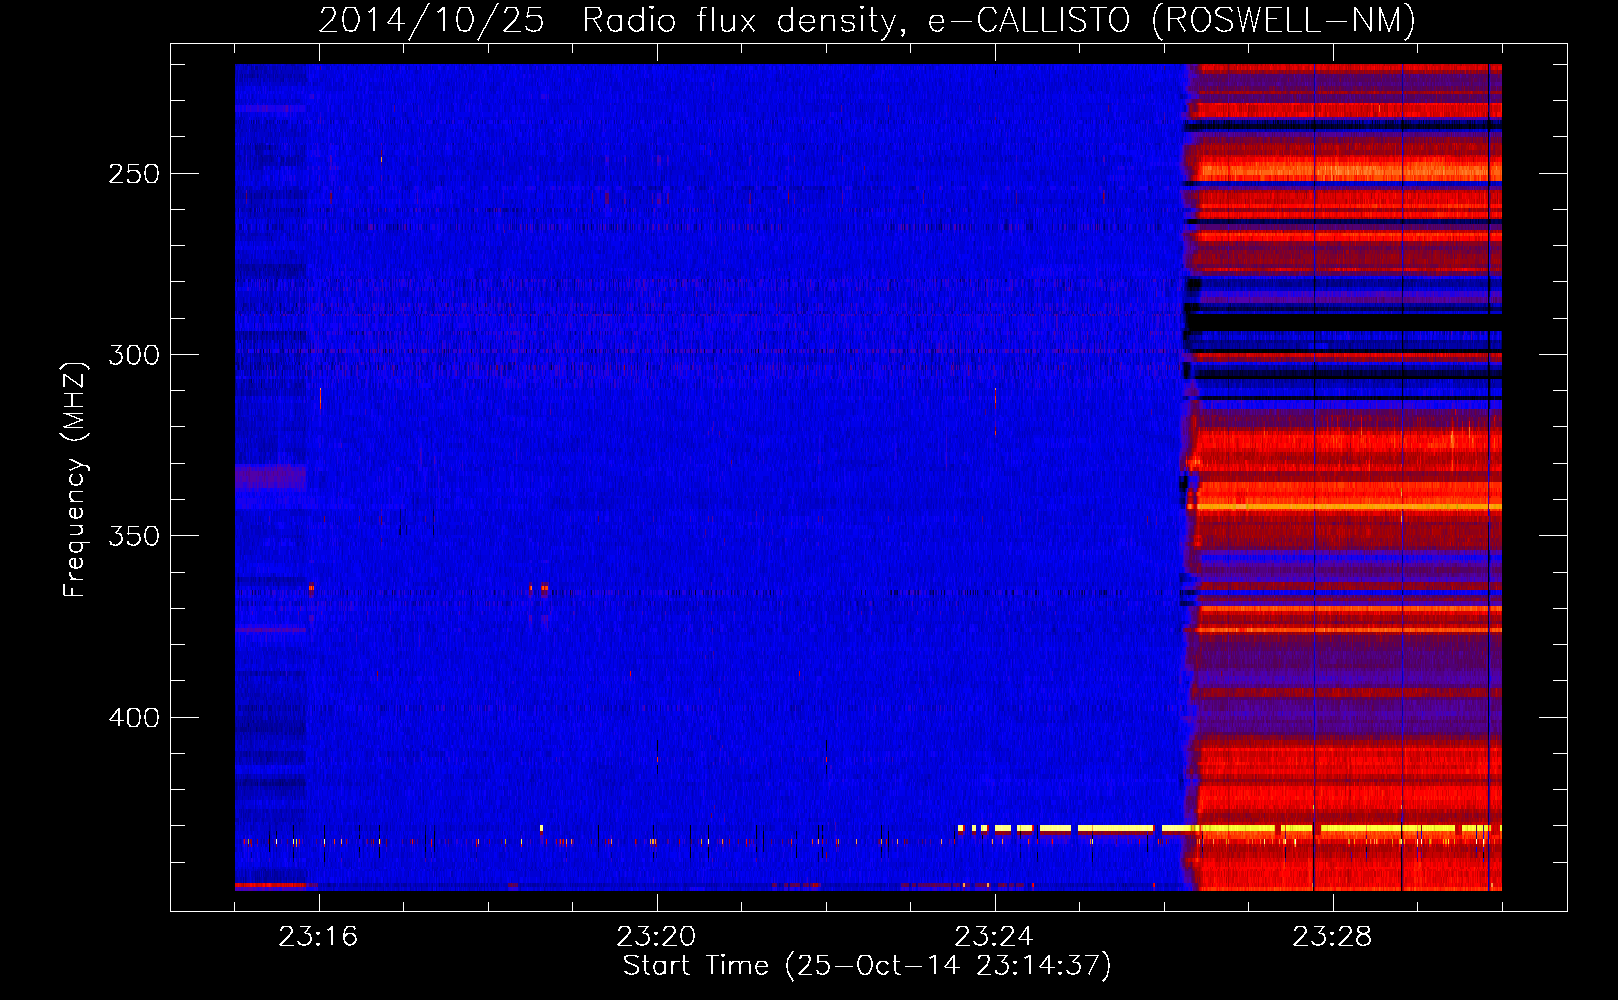Click the plot title 'Radio flux density, e-CALLISTO (ROSWELL-NM)'
The width and height of the screenshot is (1618, 1000).
(x=998, y=20)
